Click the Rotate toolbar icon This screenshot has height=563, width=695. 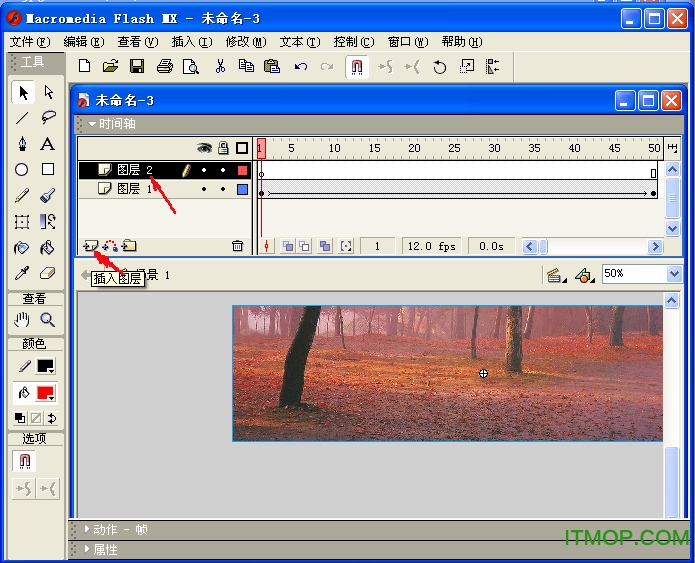click(x=439, y=67)
